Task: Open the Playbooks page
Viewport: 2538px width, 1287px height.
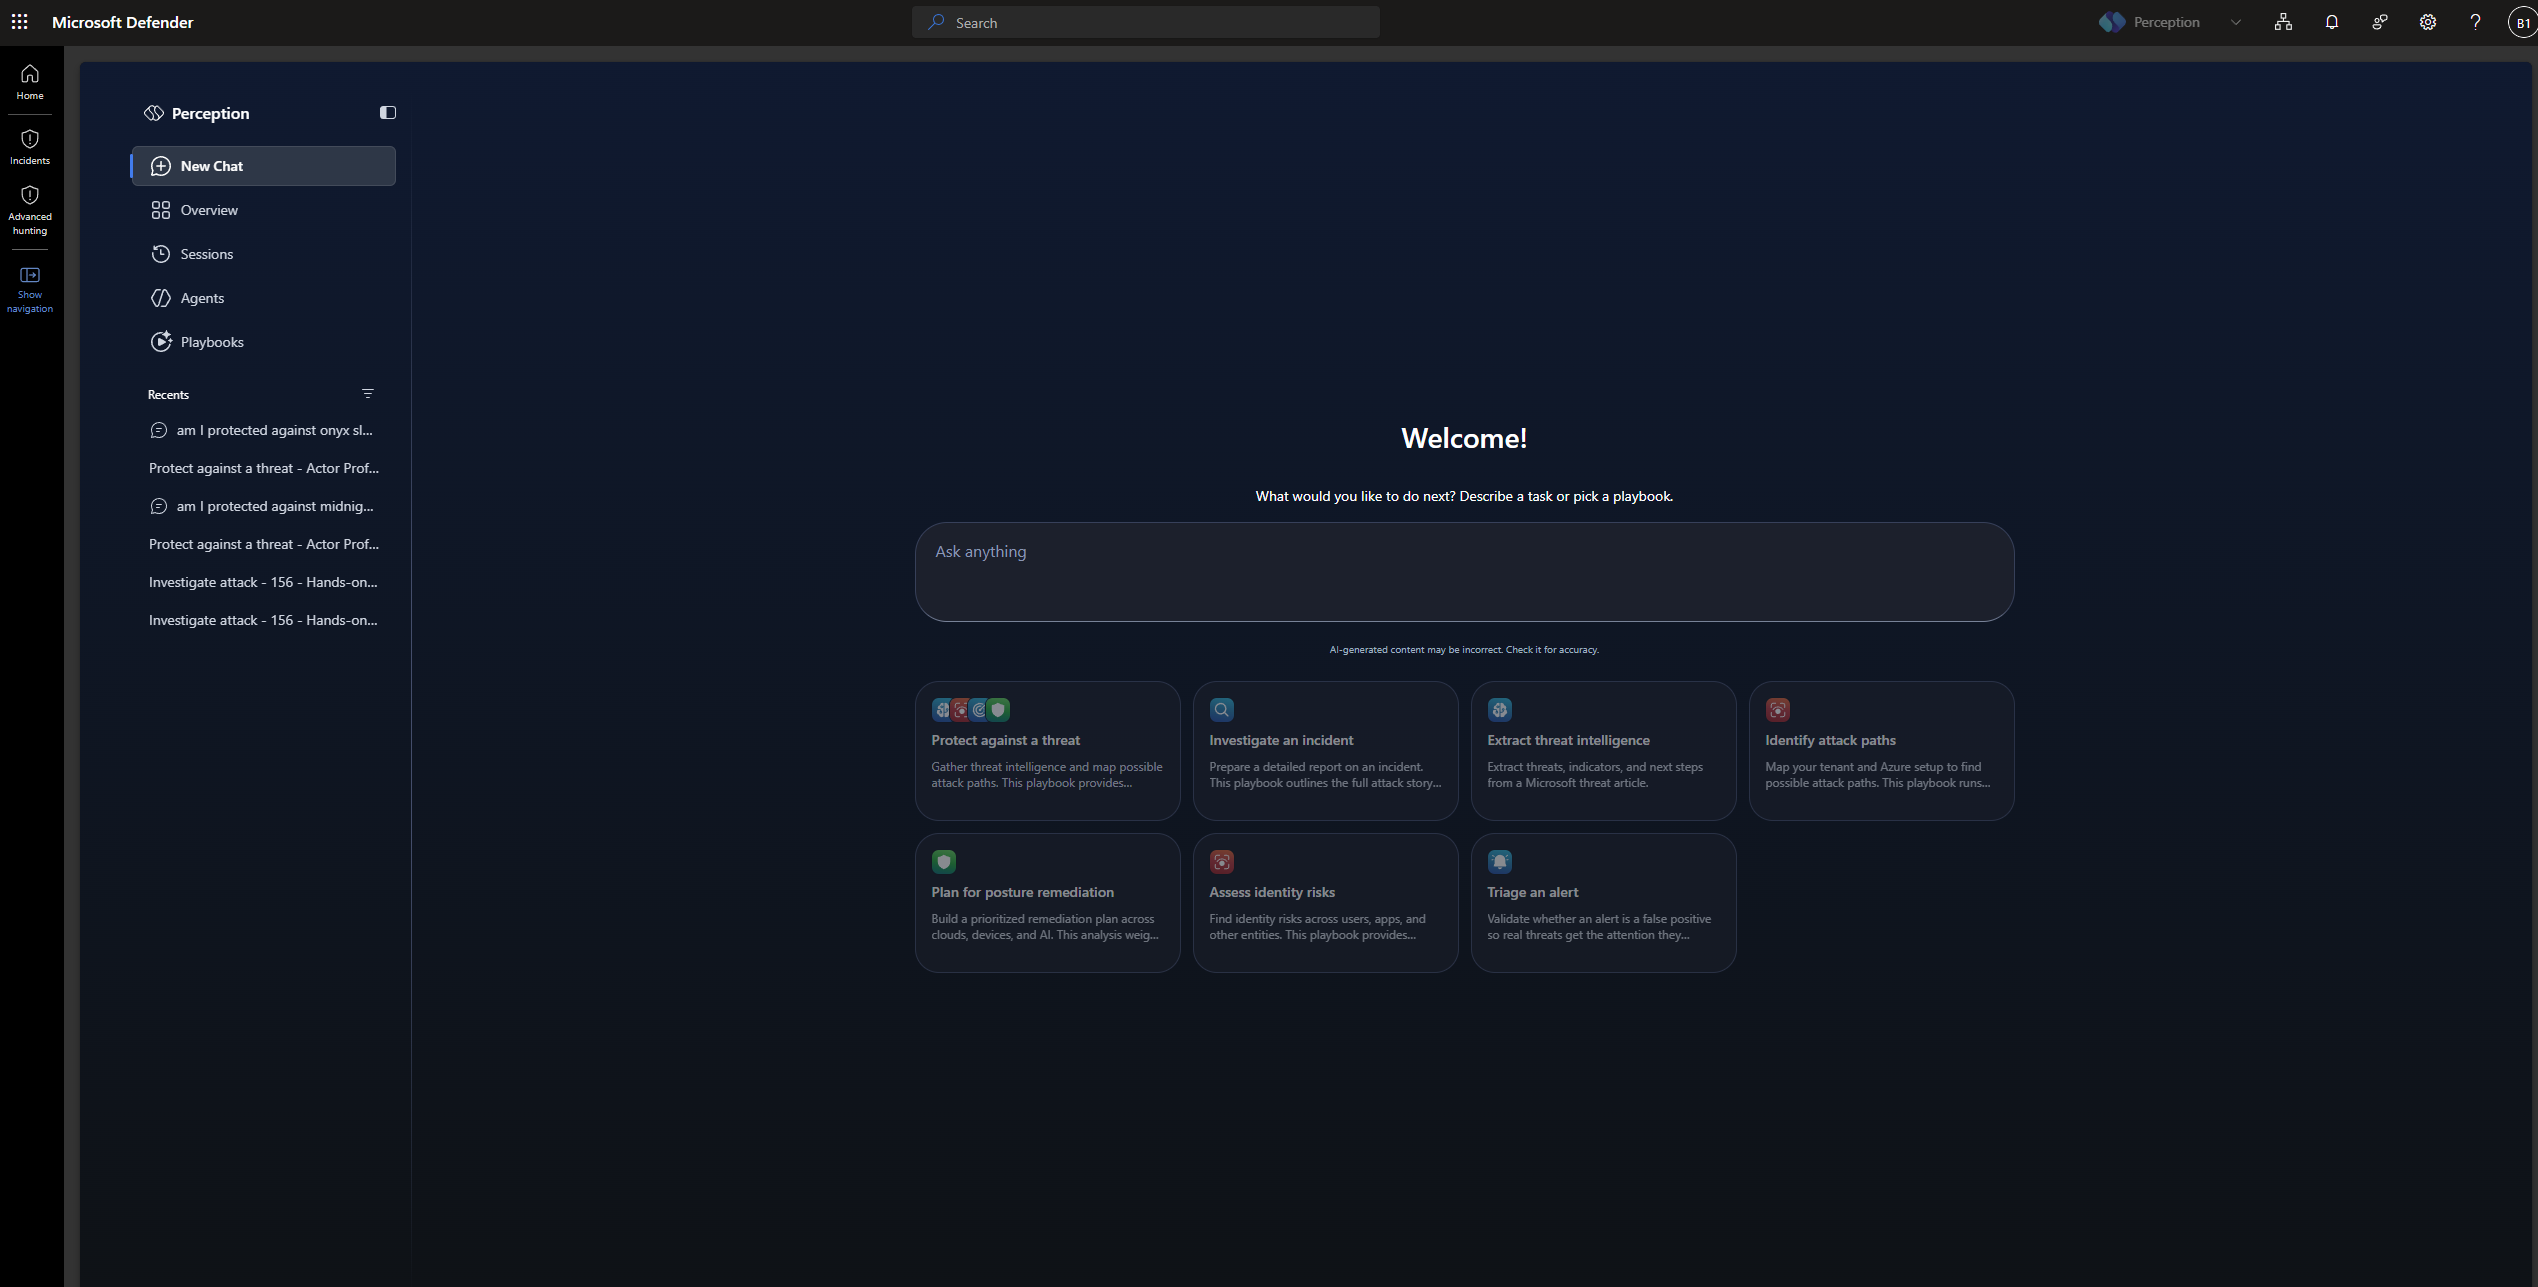Action: [264, 342]
